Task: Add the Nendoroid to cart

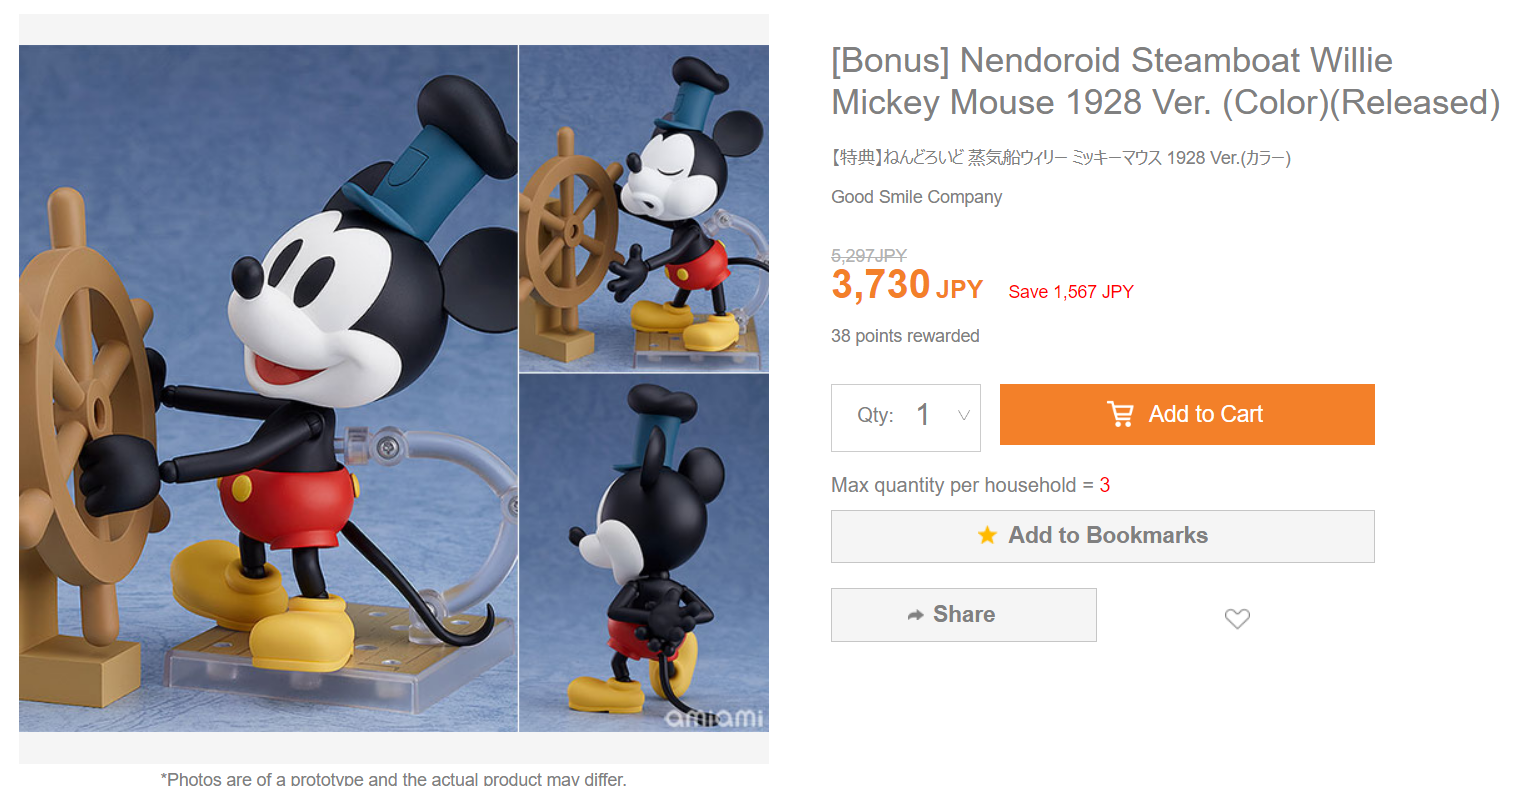Action: pos(1187,414)
